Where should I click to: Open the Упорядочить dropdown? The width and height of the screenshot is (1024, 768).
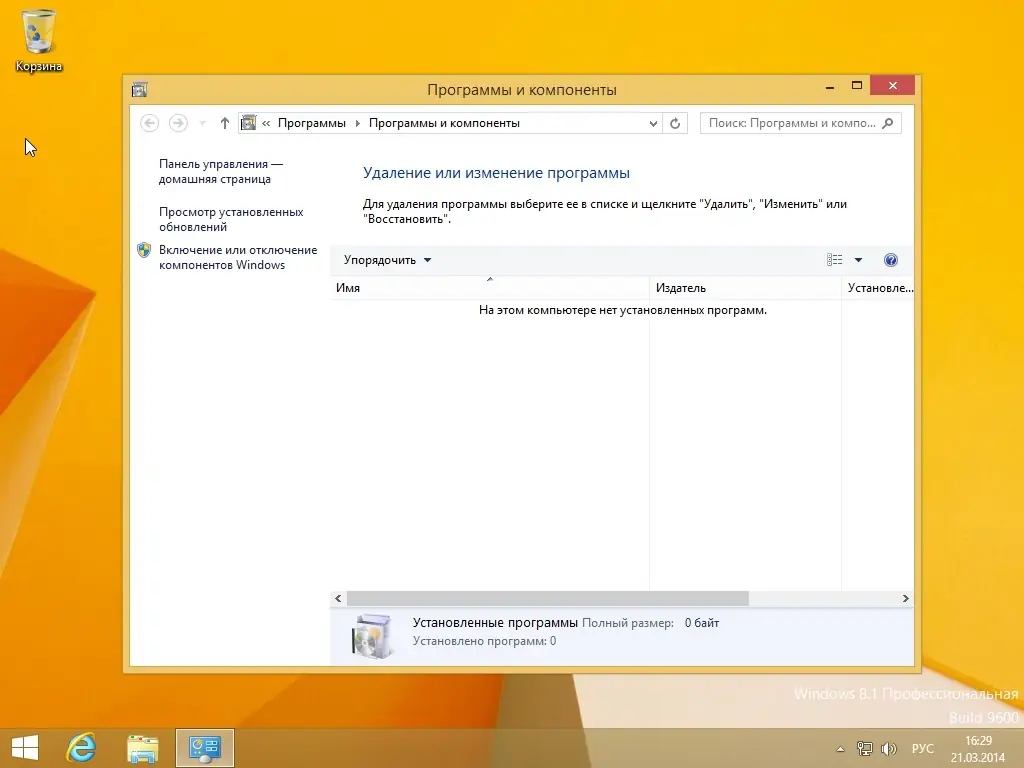pos(385,259)
